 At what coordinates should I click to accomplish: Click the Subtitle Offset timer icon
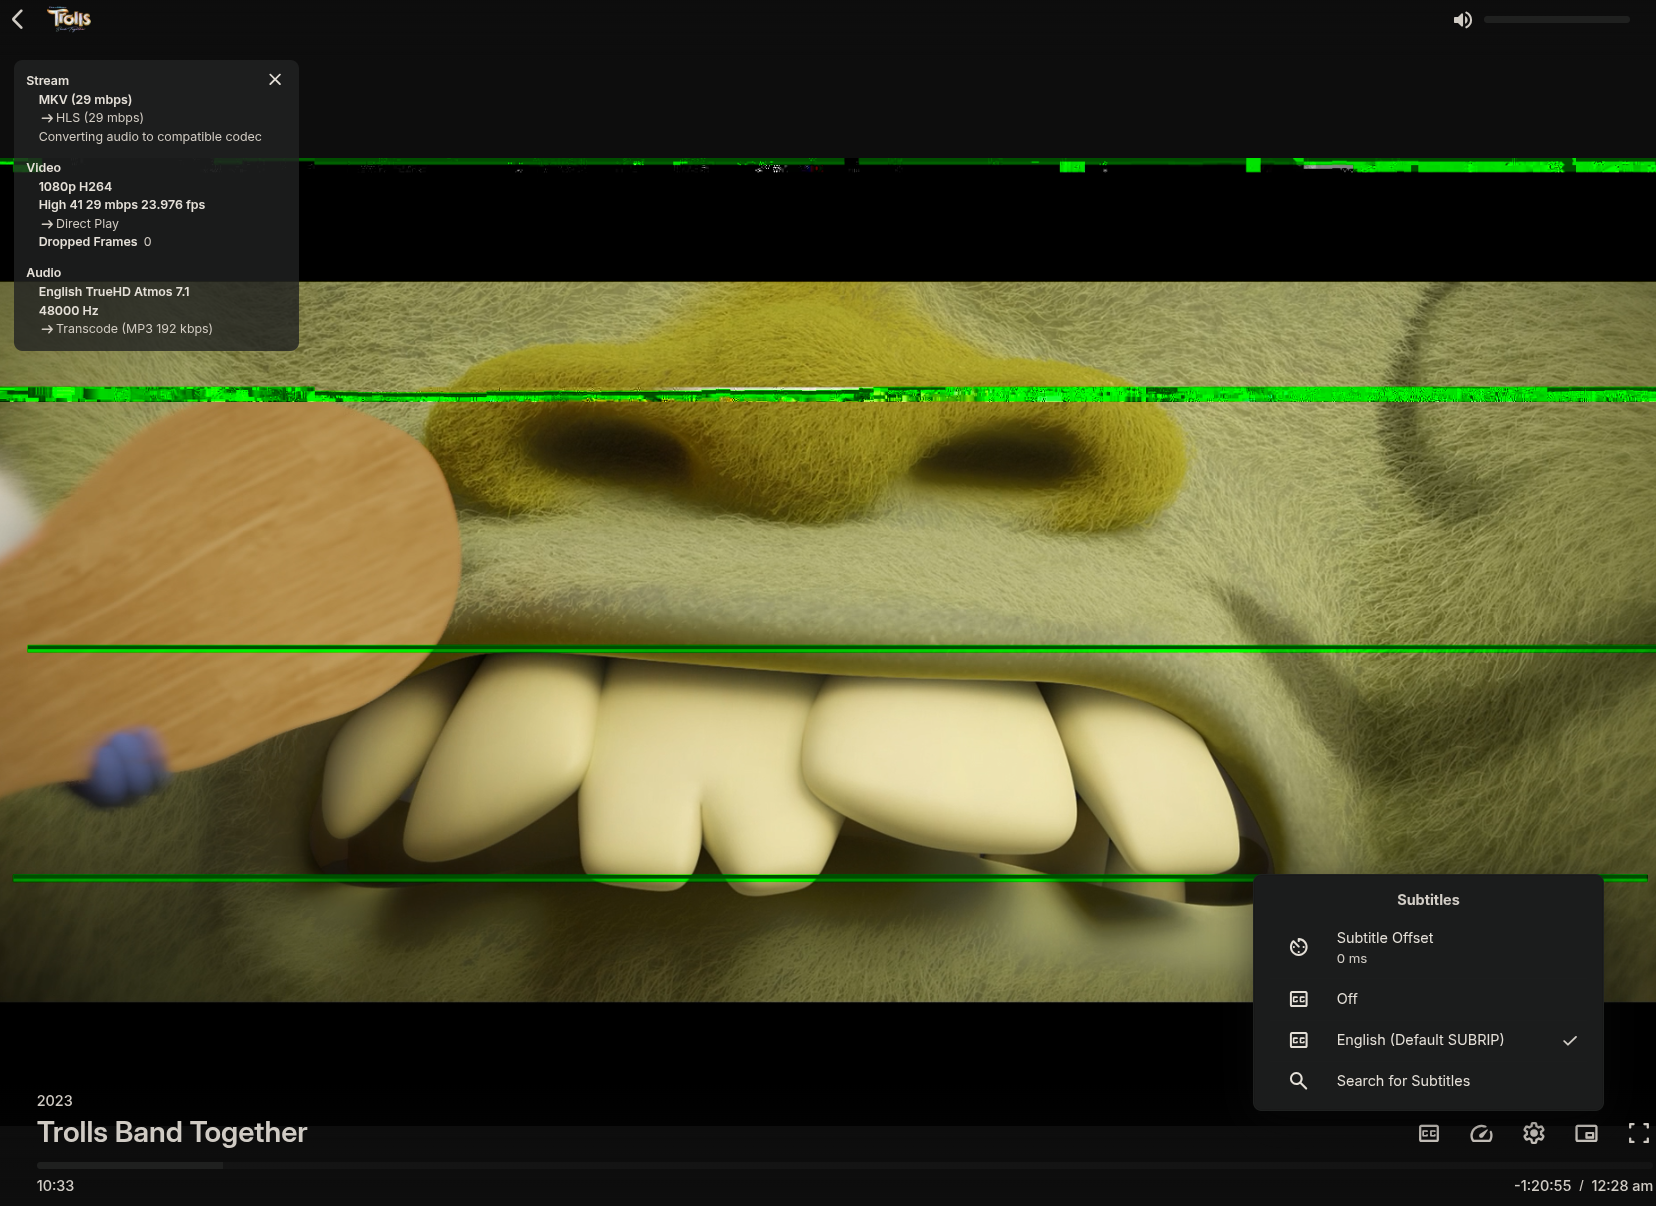(x=1298, y=947)
